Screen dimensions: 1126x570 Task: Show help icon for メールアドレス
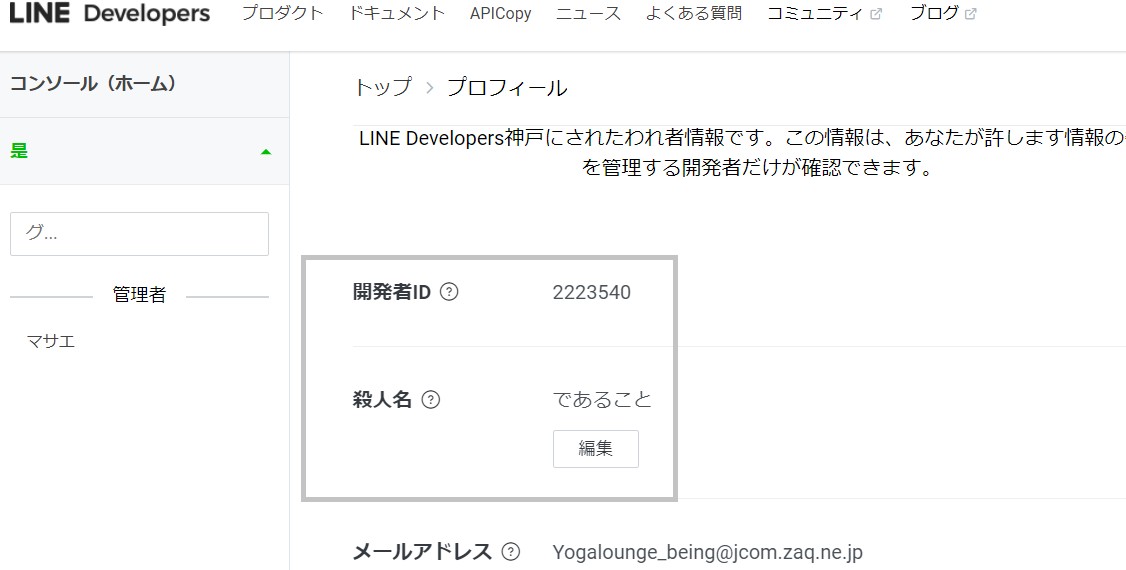pyautogui.click(x=511, y=551)
